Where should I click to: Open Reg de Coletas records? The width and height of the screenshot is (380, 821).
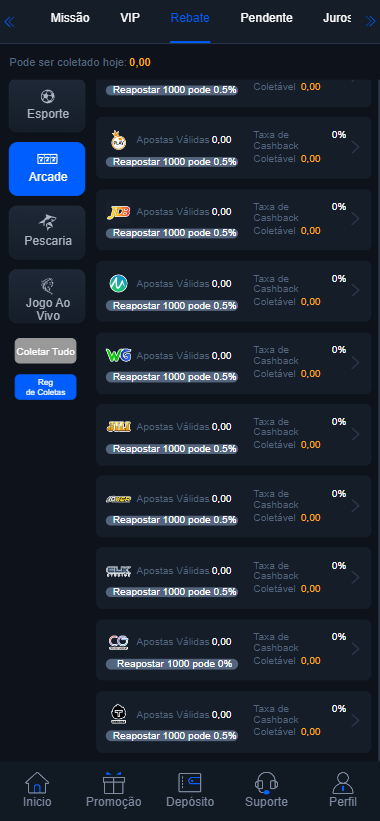click(46, 387)
